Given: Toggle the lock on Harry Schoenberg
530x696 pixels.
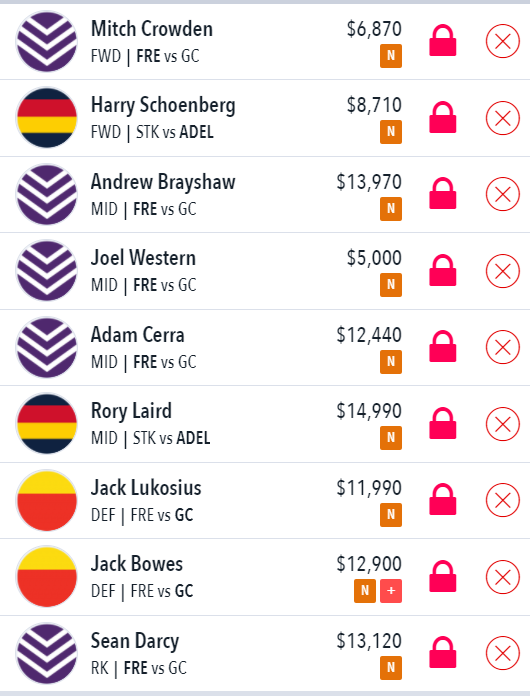Looking at the screenshot, I should point(443,118).
